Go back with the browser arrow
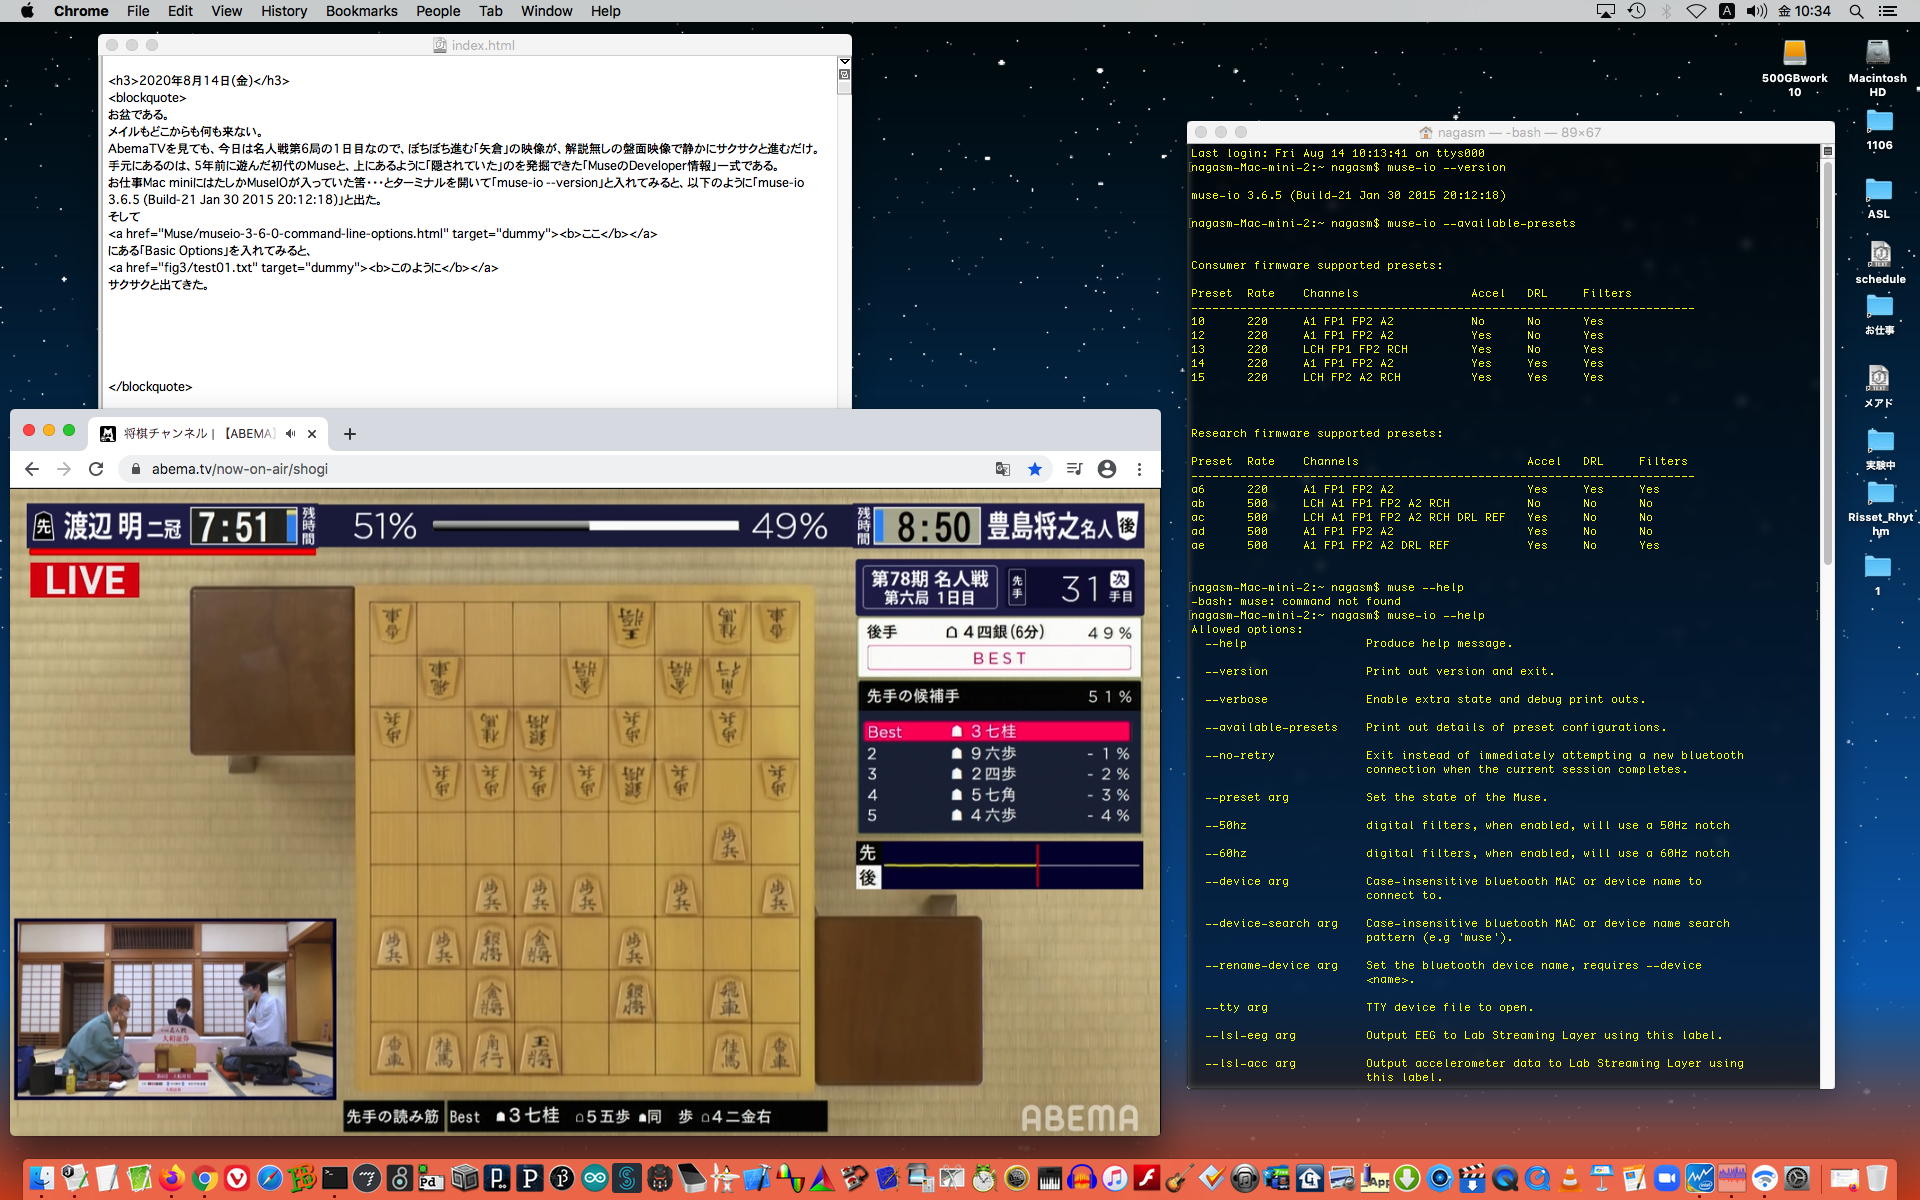 click(x=32, y=469)
